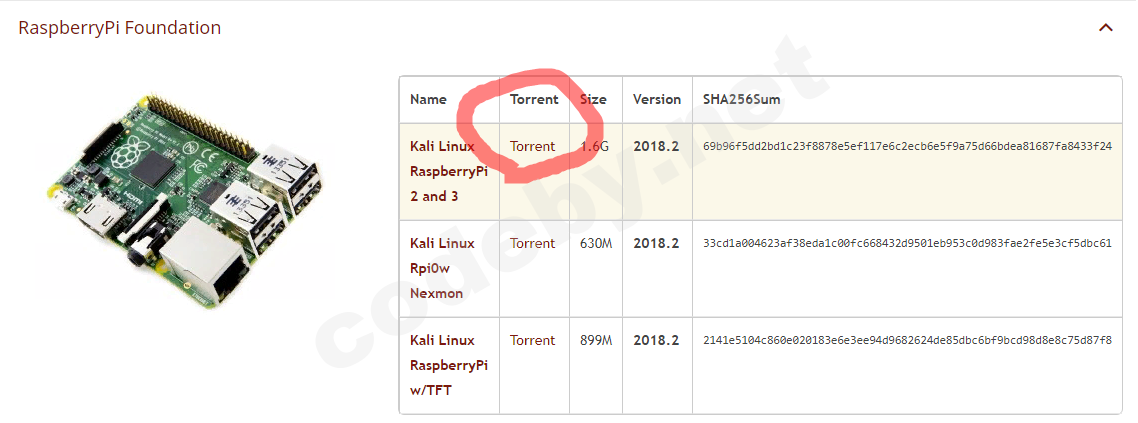Open Kali Linux Rpi0w Nexmon link
1138x423 pixels.
pos(442,268)
